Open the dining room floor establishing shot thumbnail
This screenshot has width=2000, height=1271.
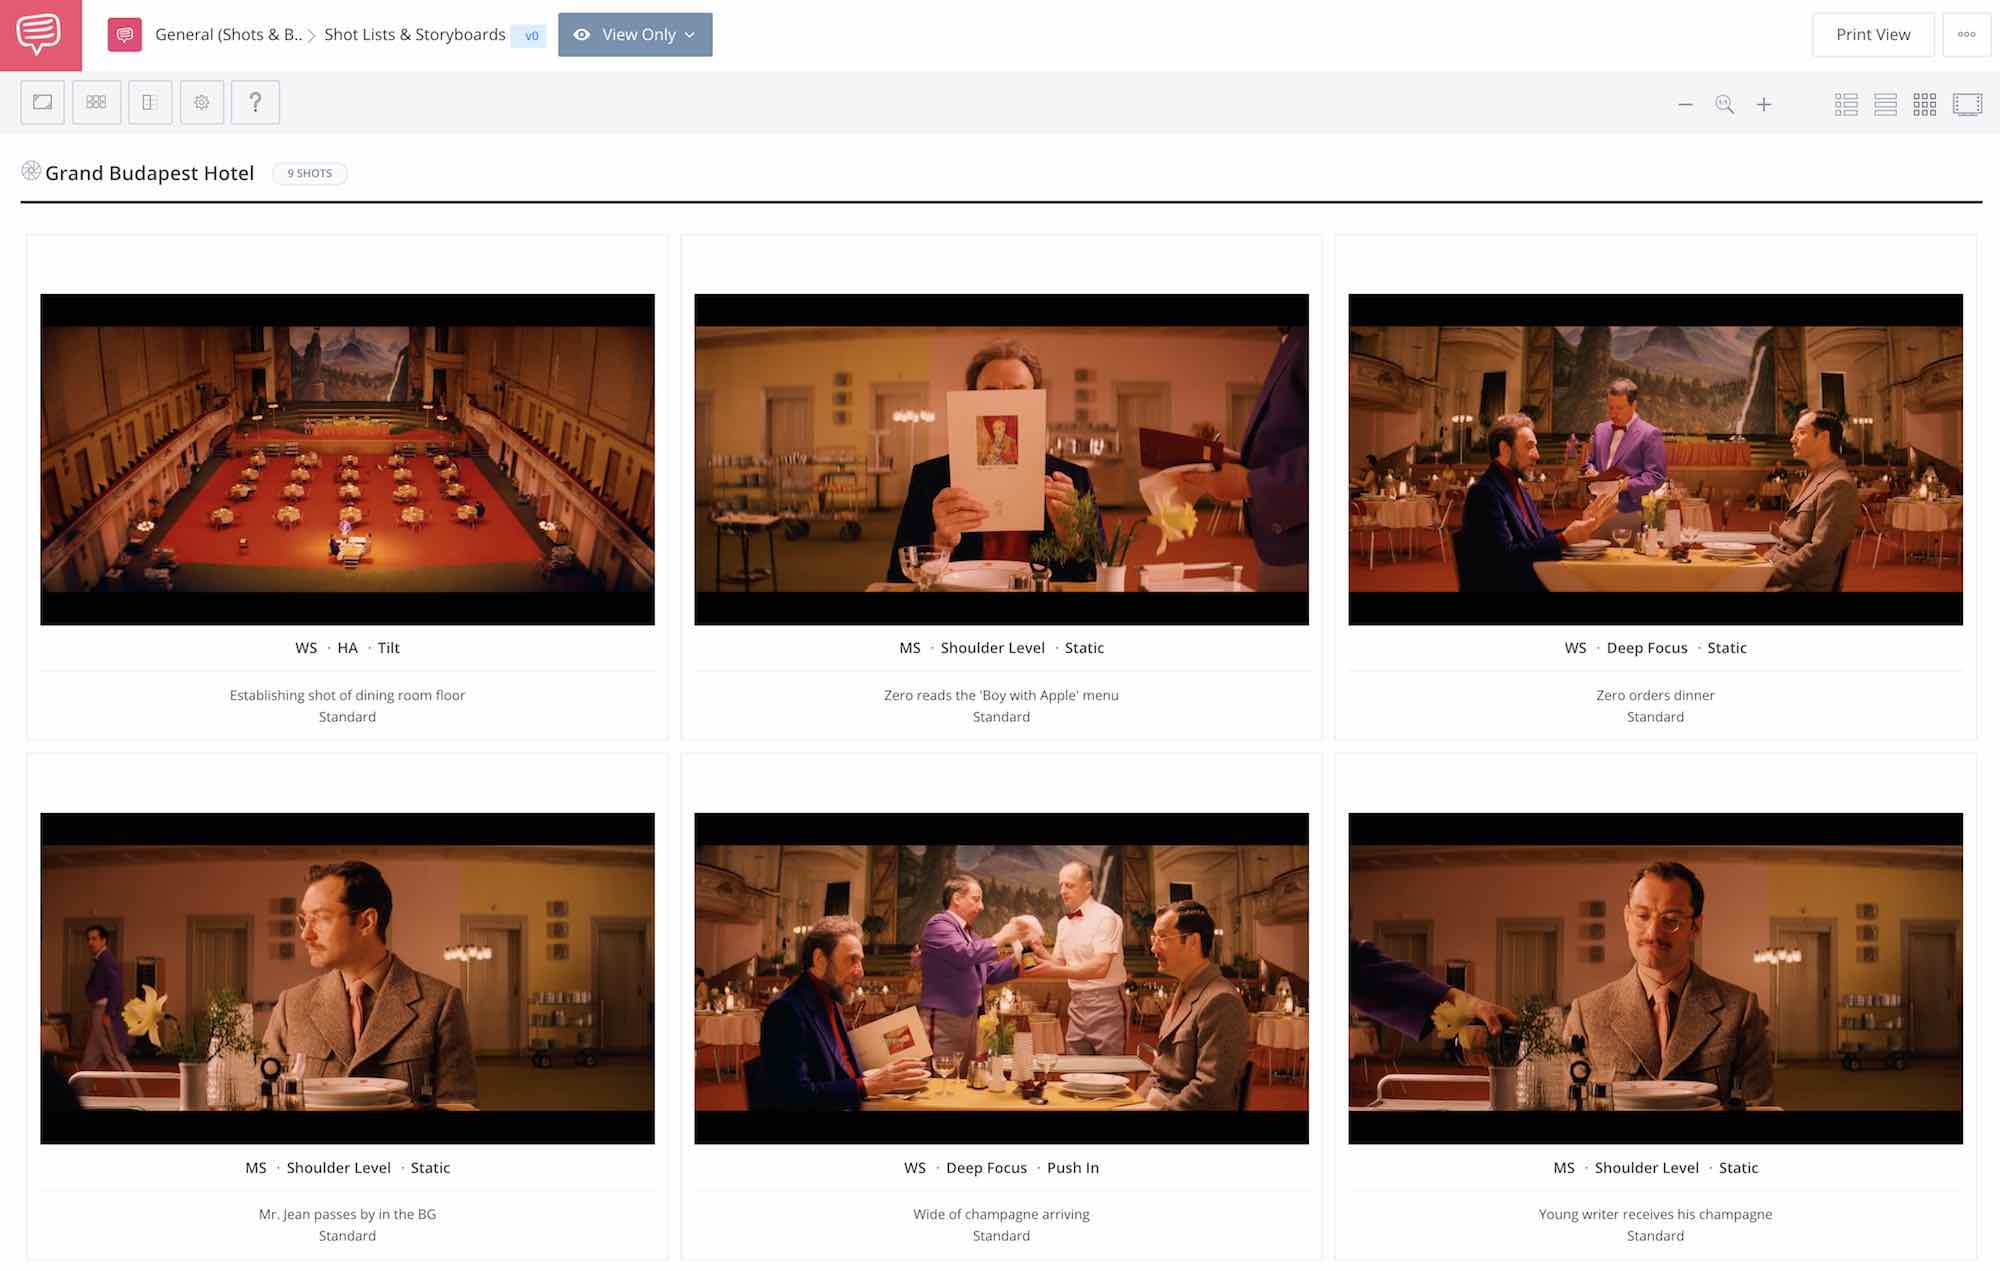(347, 459)
